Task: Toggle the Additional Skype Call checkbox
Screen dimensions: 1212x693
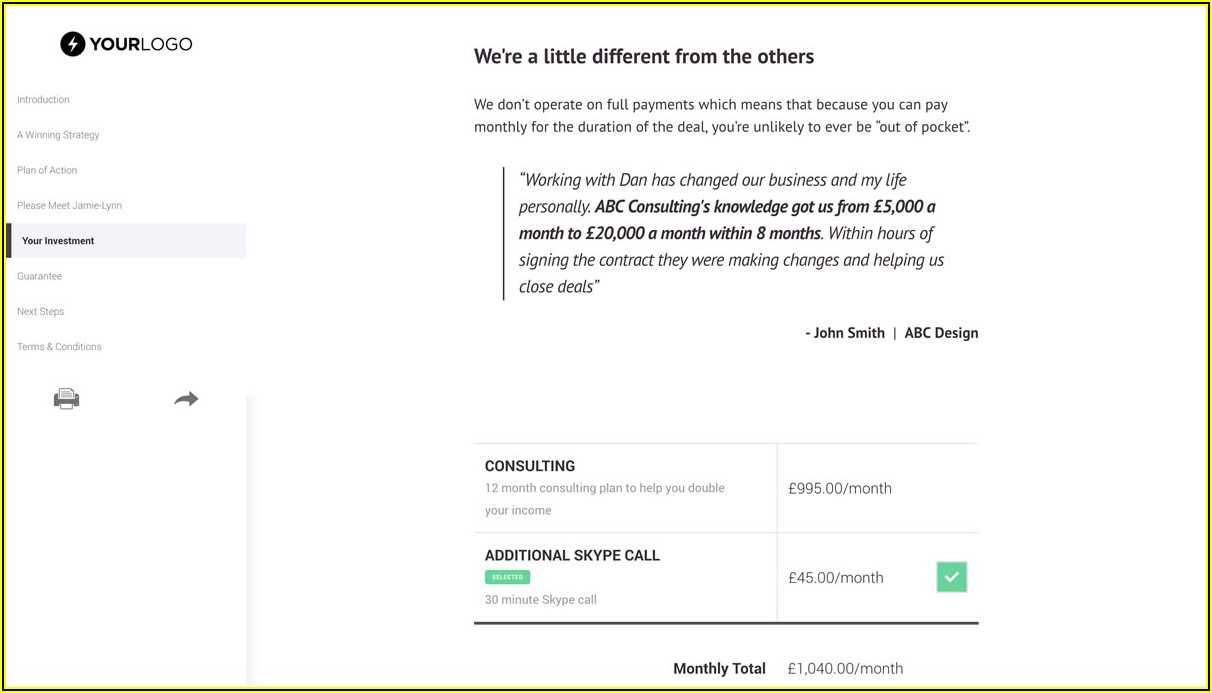Action: (x=951, y=577)
